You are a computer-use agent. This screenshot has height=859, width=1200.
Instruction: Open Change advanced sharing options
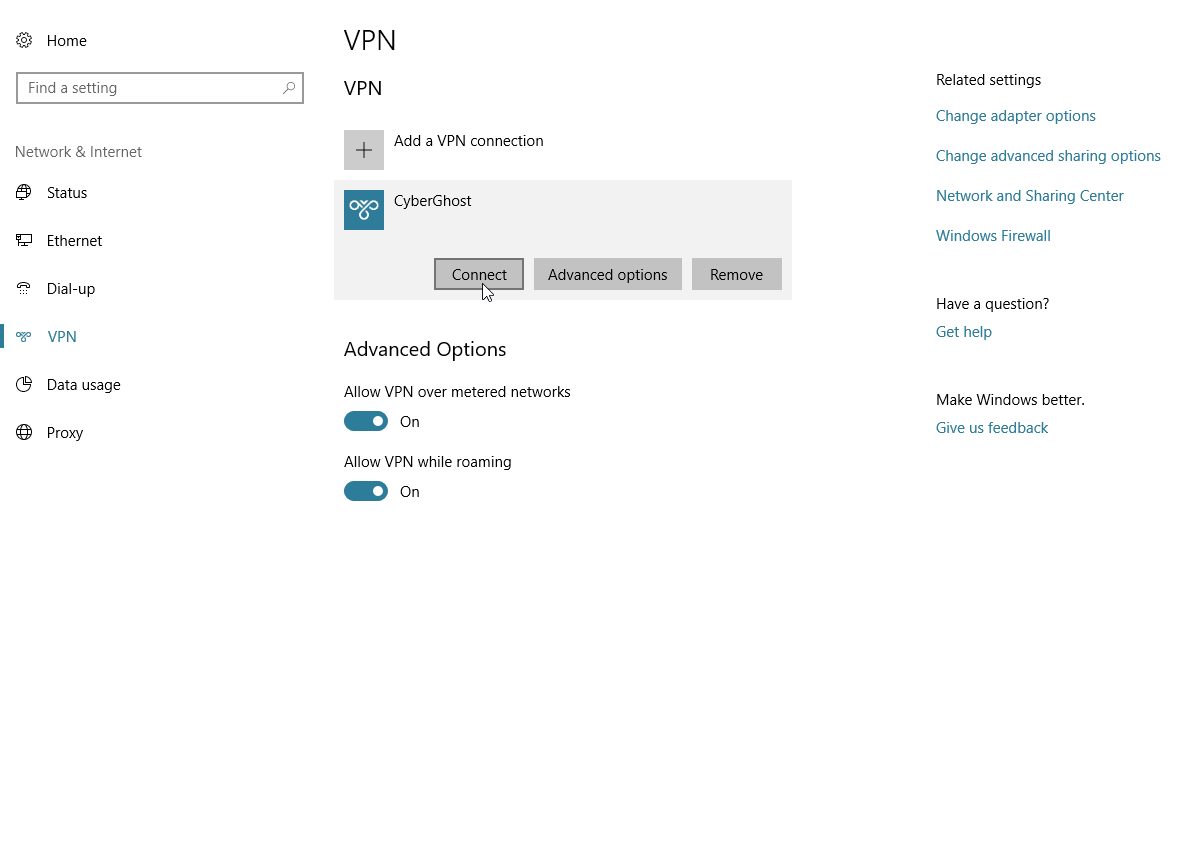[x=1048, y=156]
